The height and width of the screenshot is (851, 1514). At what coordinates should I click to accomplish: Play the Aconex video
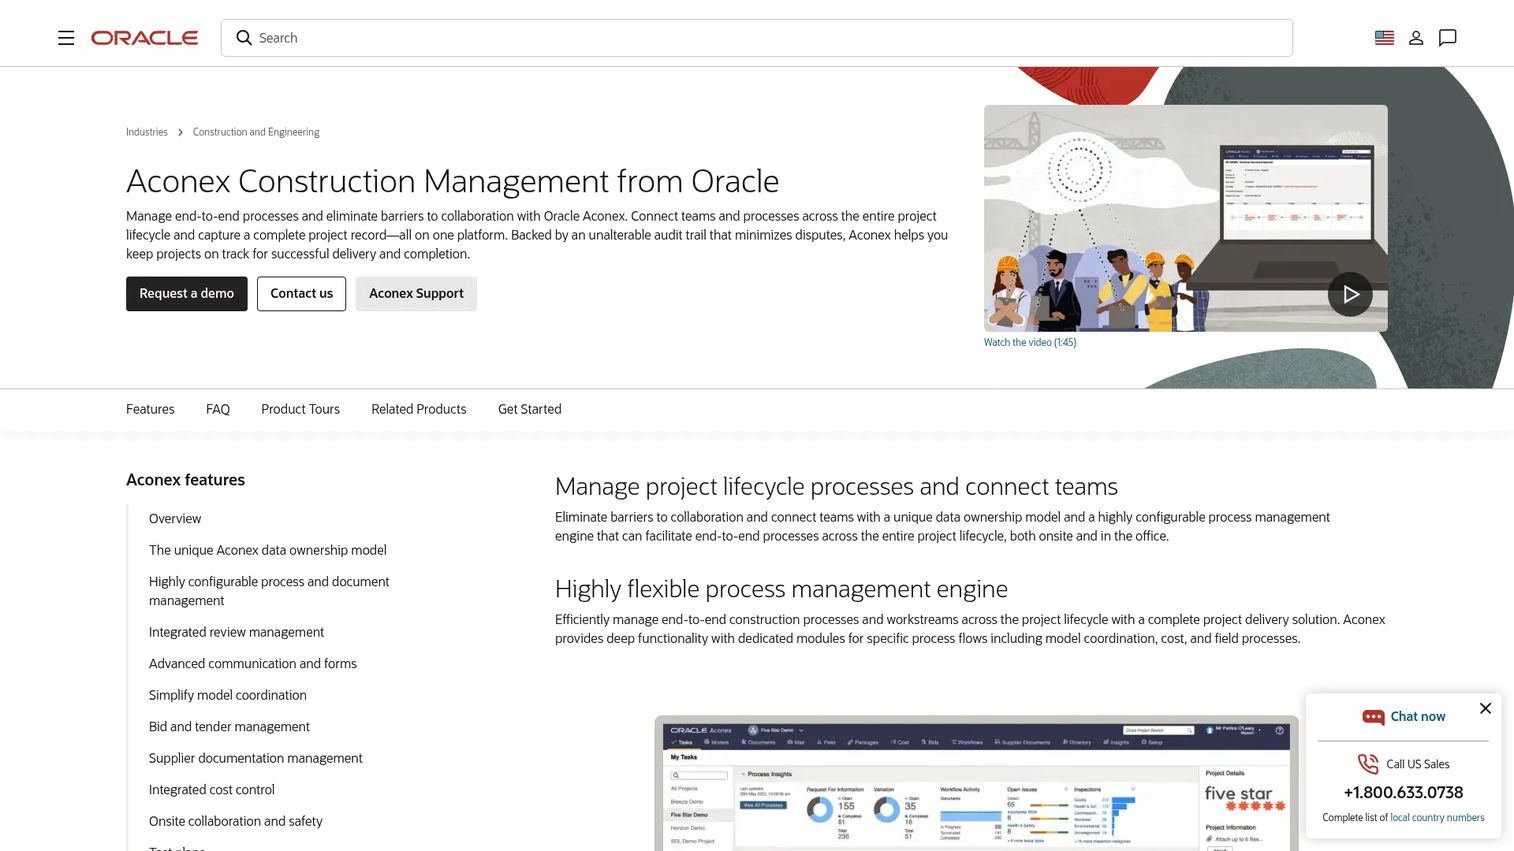(1350, 294)
